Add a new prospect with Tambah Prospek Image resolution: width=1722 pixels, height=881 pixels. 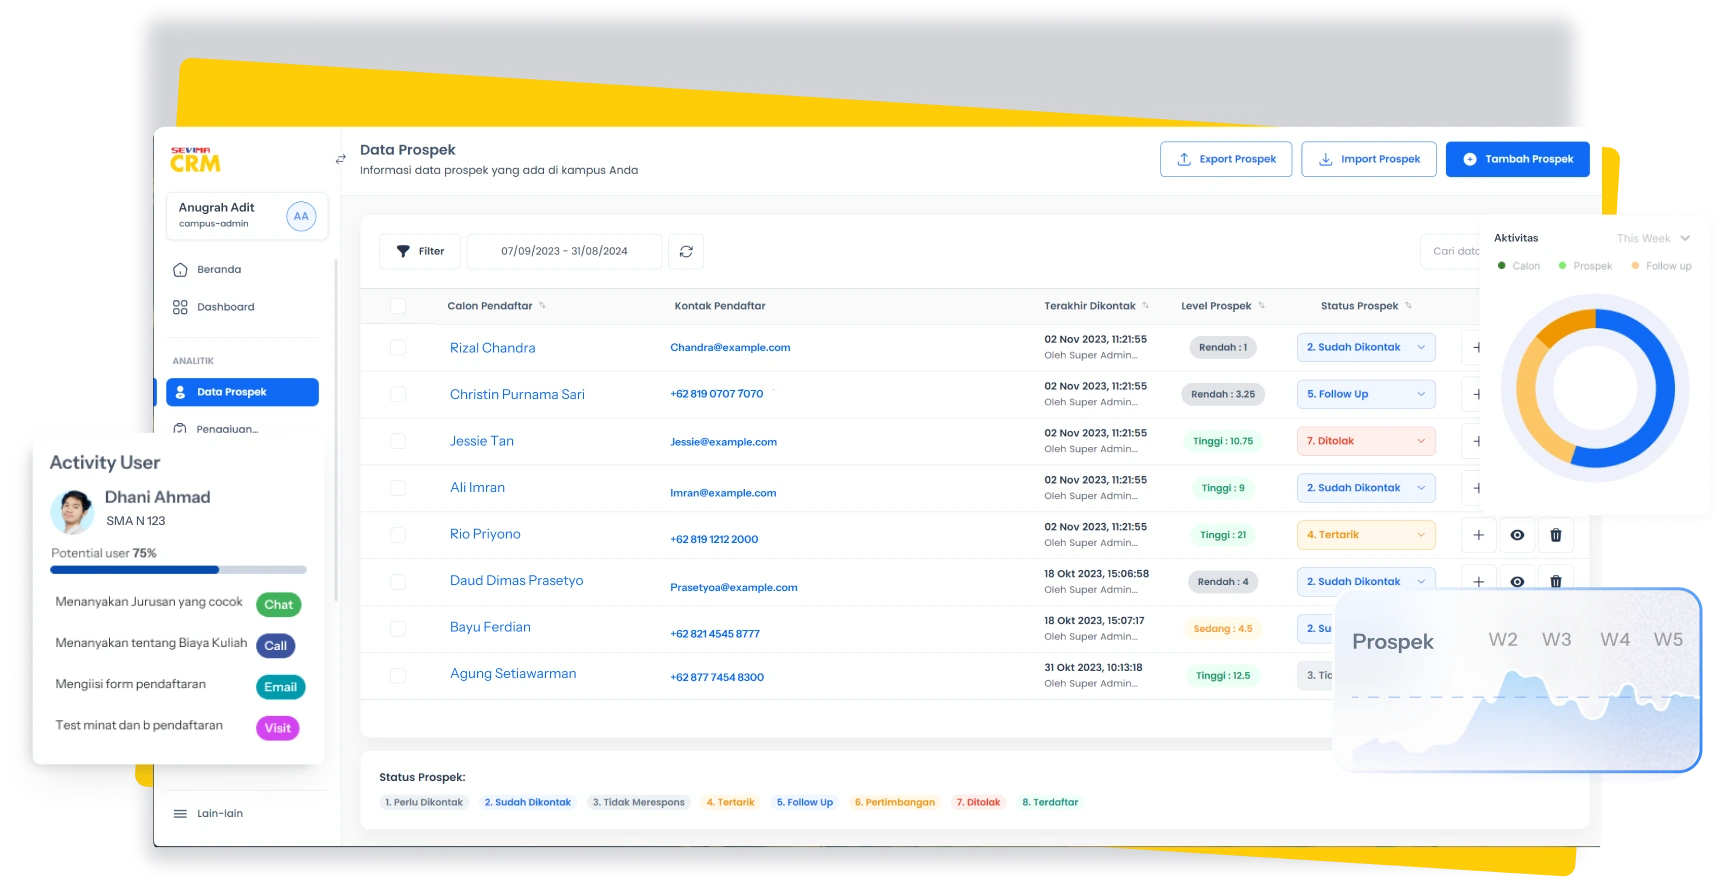(x=1518, y=159)
